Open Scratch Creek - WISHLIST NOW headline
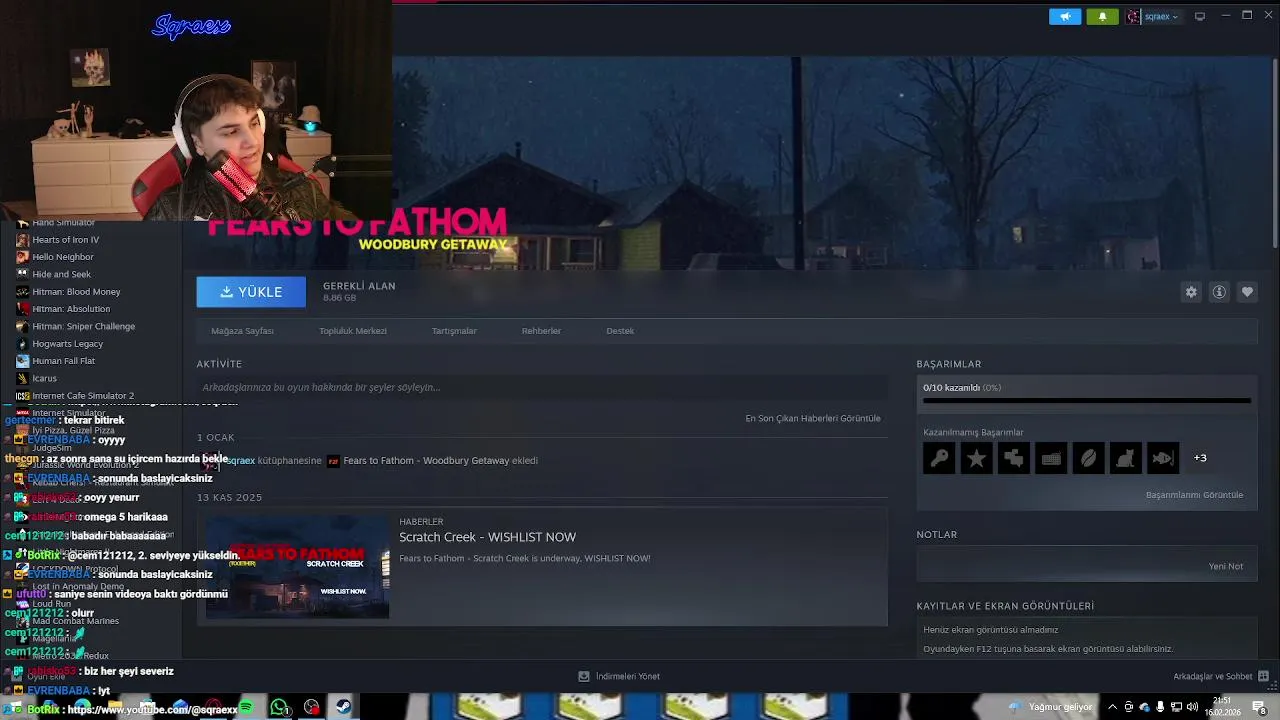1280x720 pixels. (x=487, y=537)
